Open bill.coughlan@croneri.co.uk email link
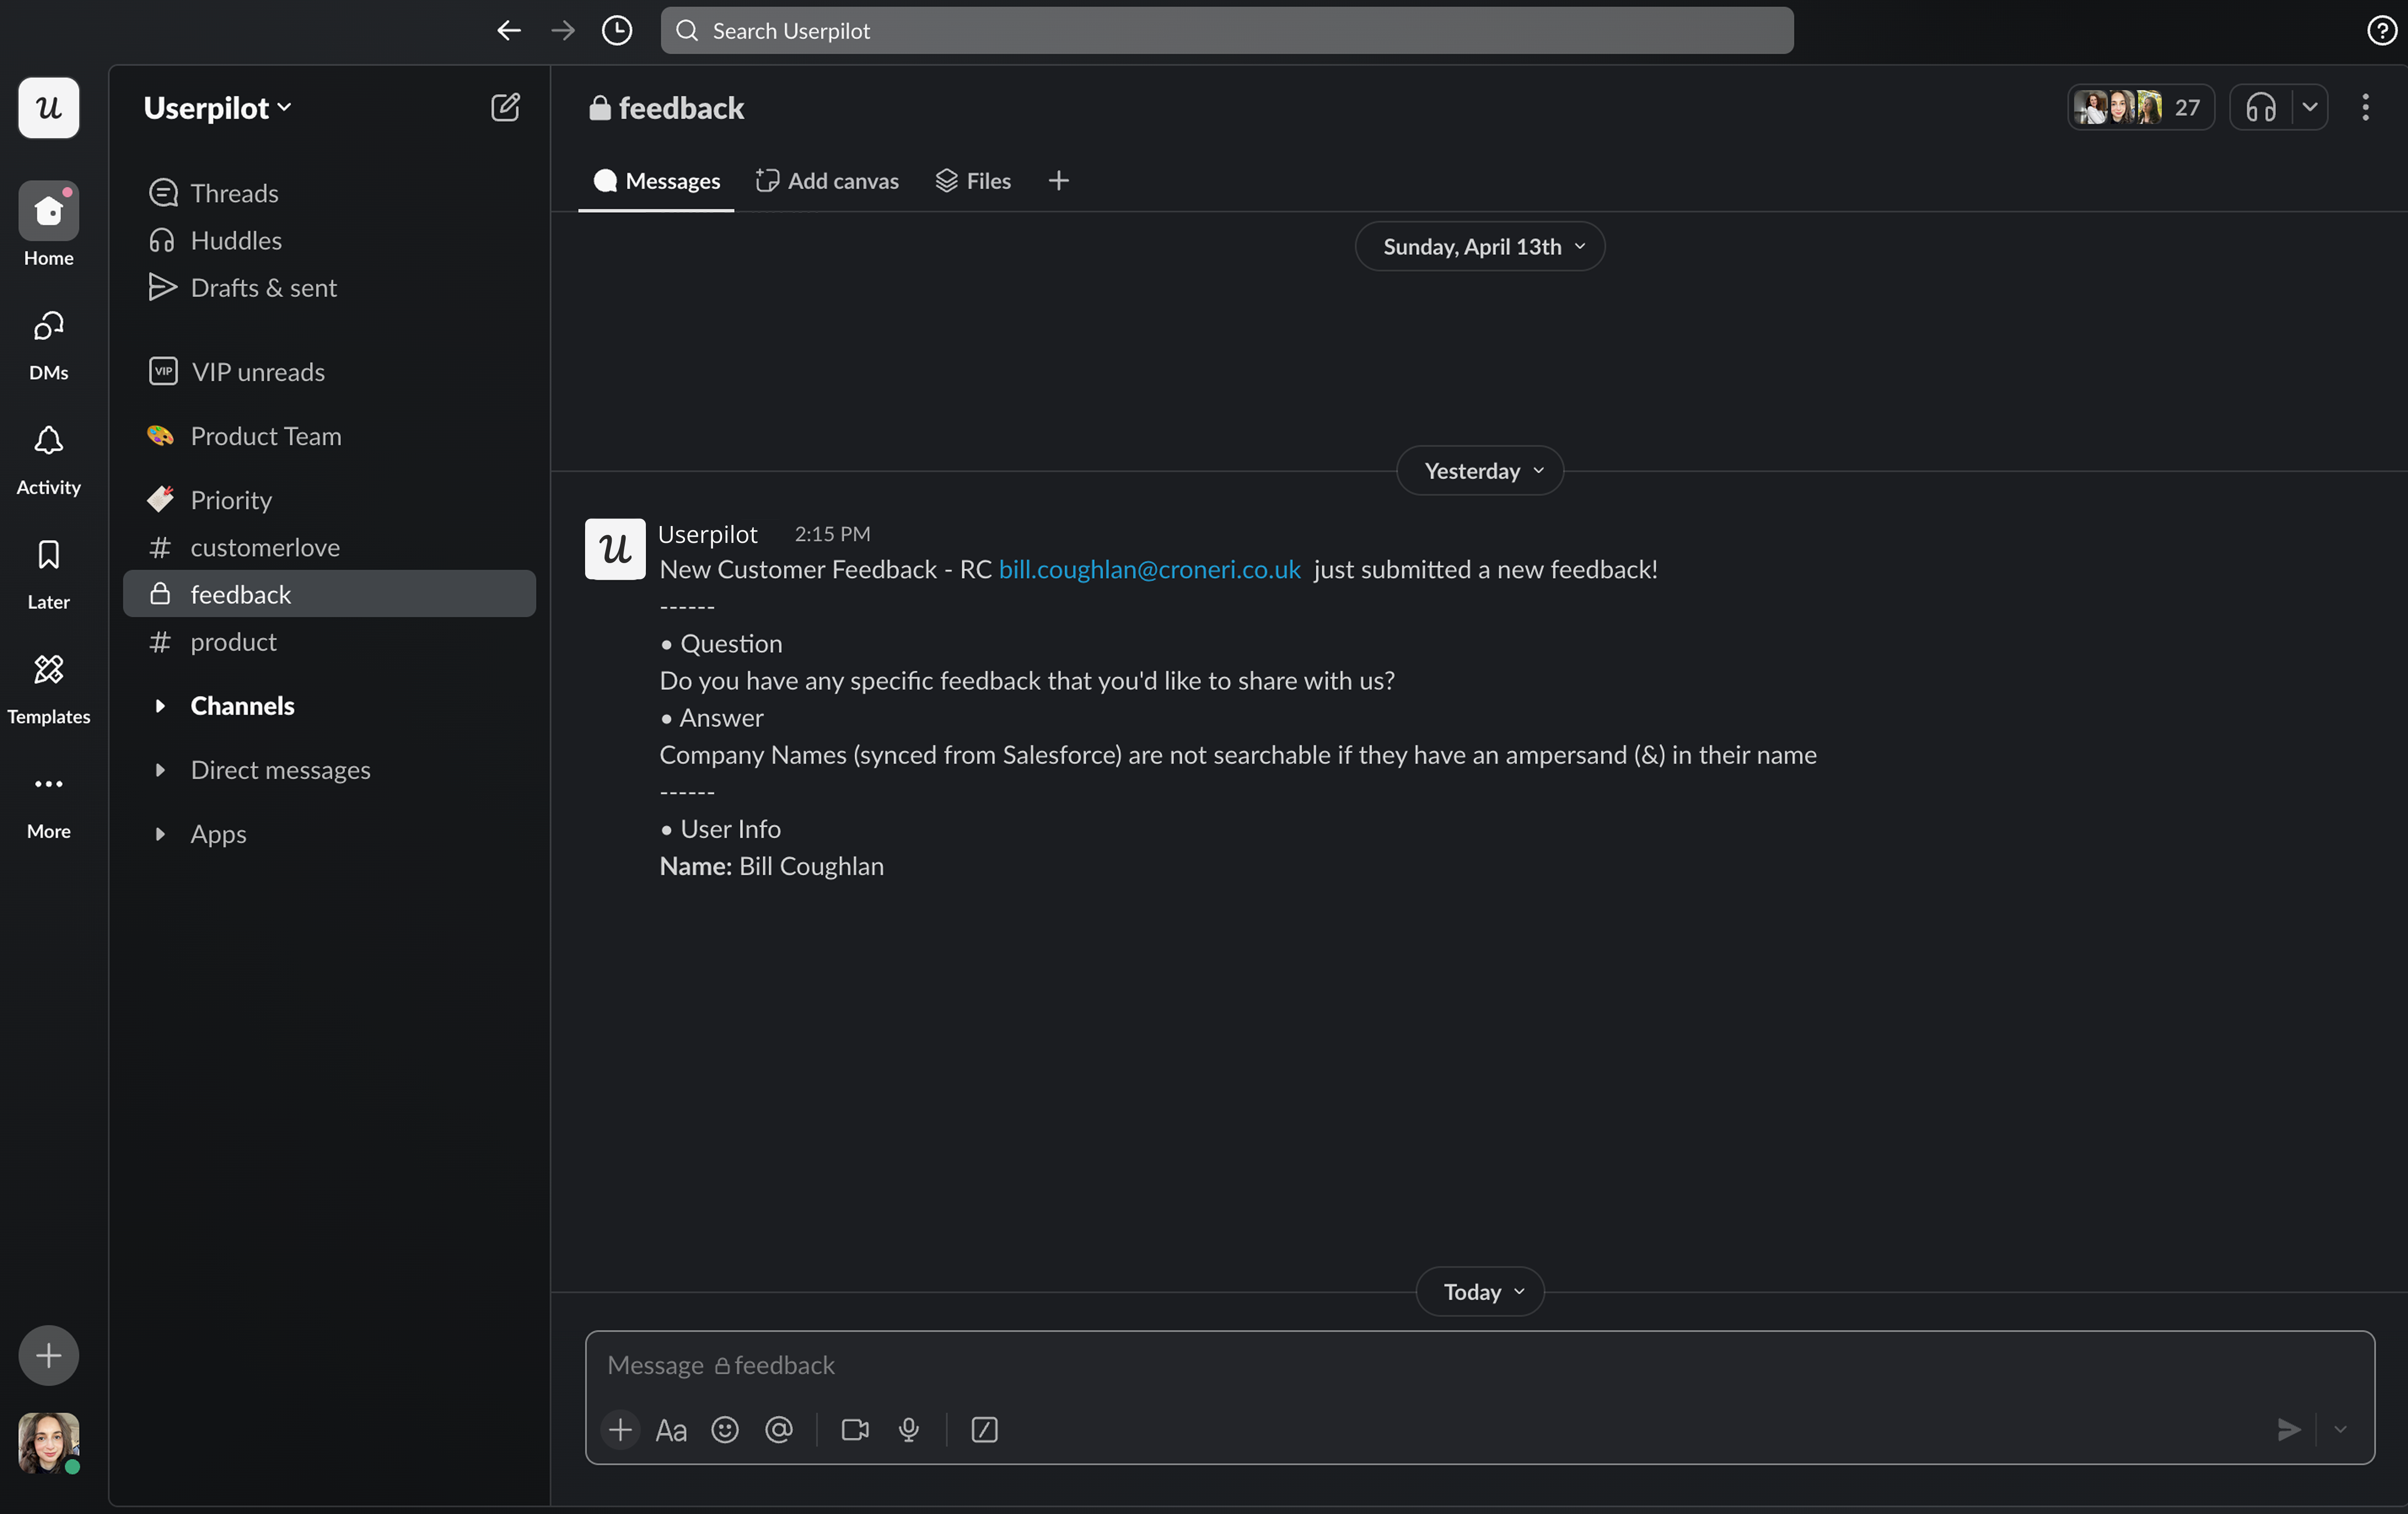 tap(1149, 569)
